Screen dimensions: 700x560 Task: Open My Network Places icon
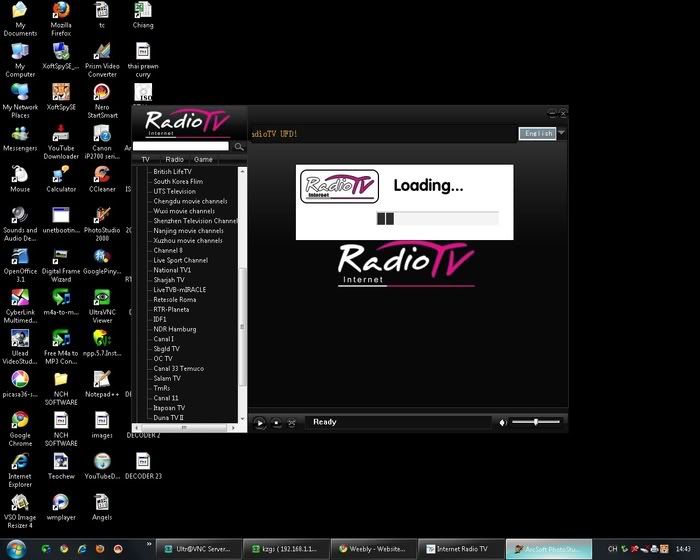point(20,101)
